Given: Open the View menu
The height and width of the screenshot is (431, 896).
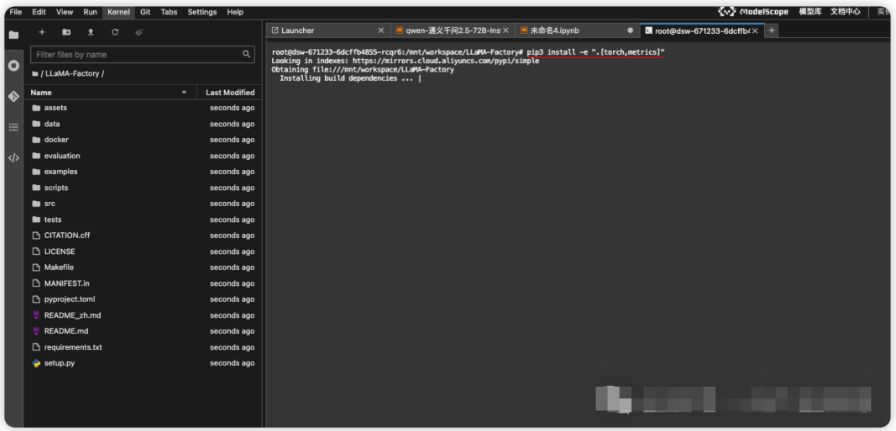Looking at the screenshot, I should (65, 11).
